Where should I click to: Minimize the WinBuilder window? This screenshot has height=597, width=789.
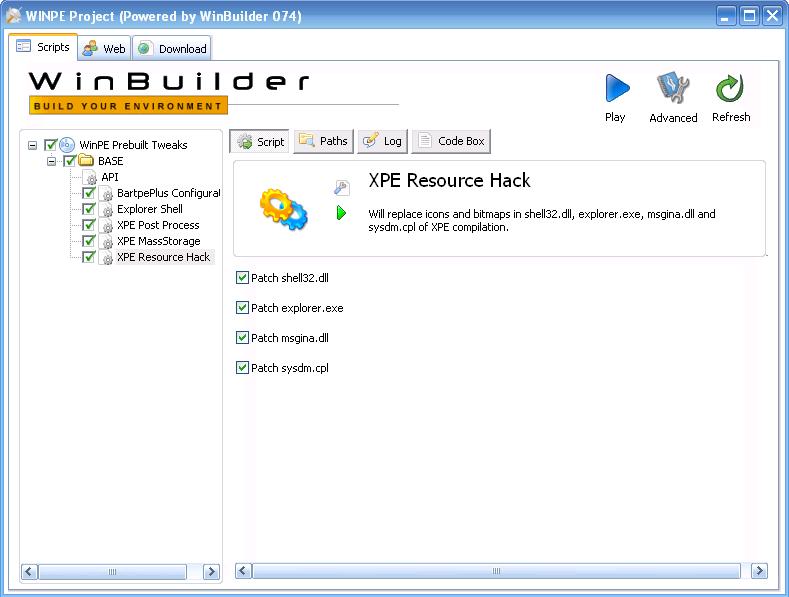(725, 16)
